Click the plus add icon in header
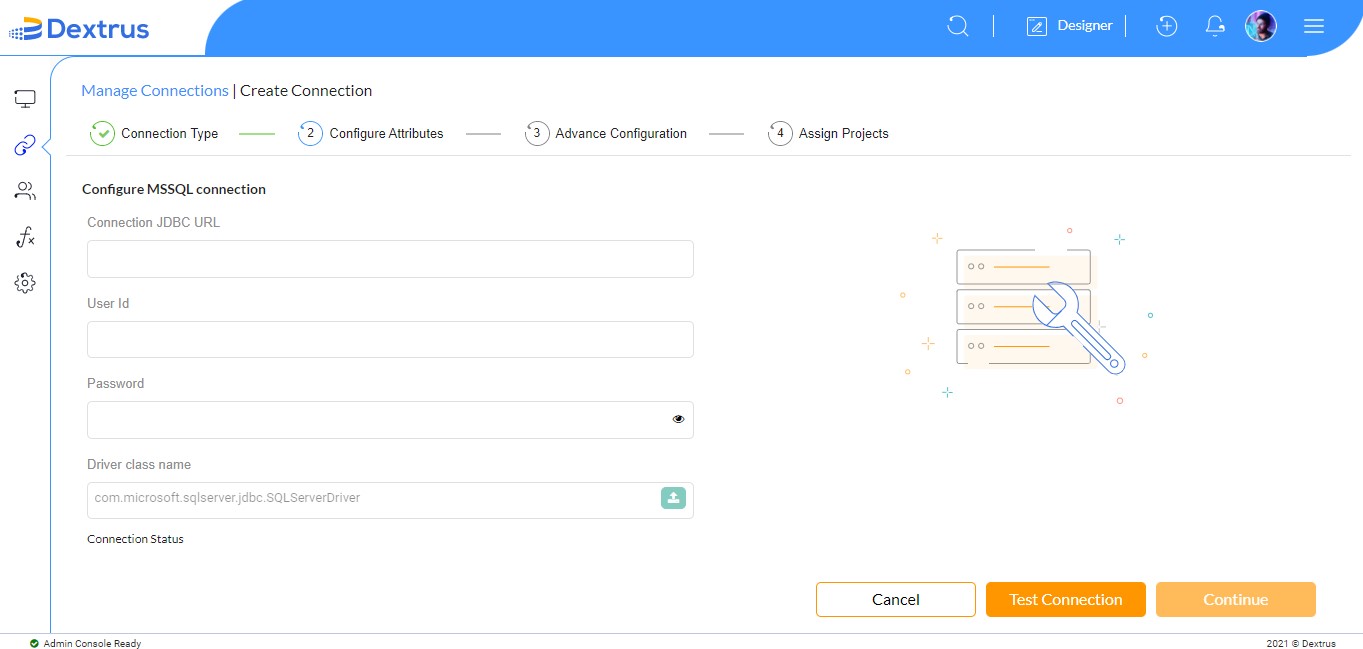Viewport: 1363px width, 649px height. [1166, 26]
